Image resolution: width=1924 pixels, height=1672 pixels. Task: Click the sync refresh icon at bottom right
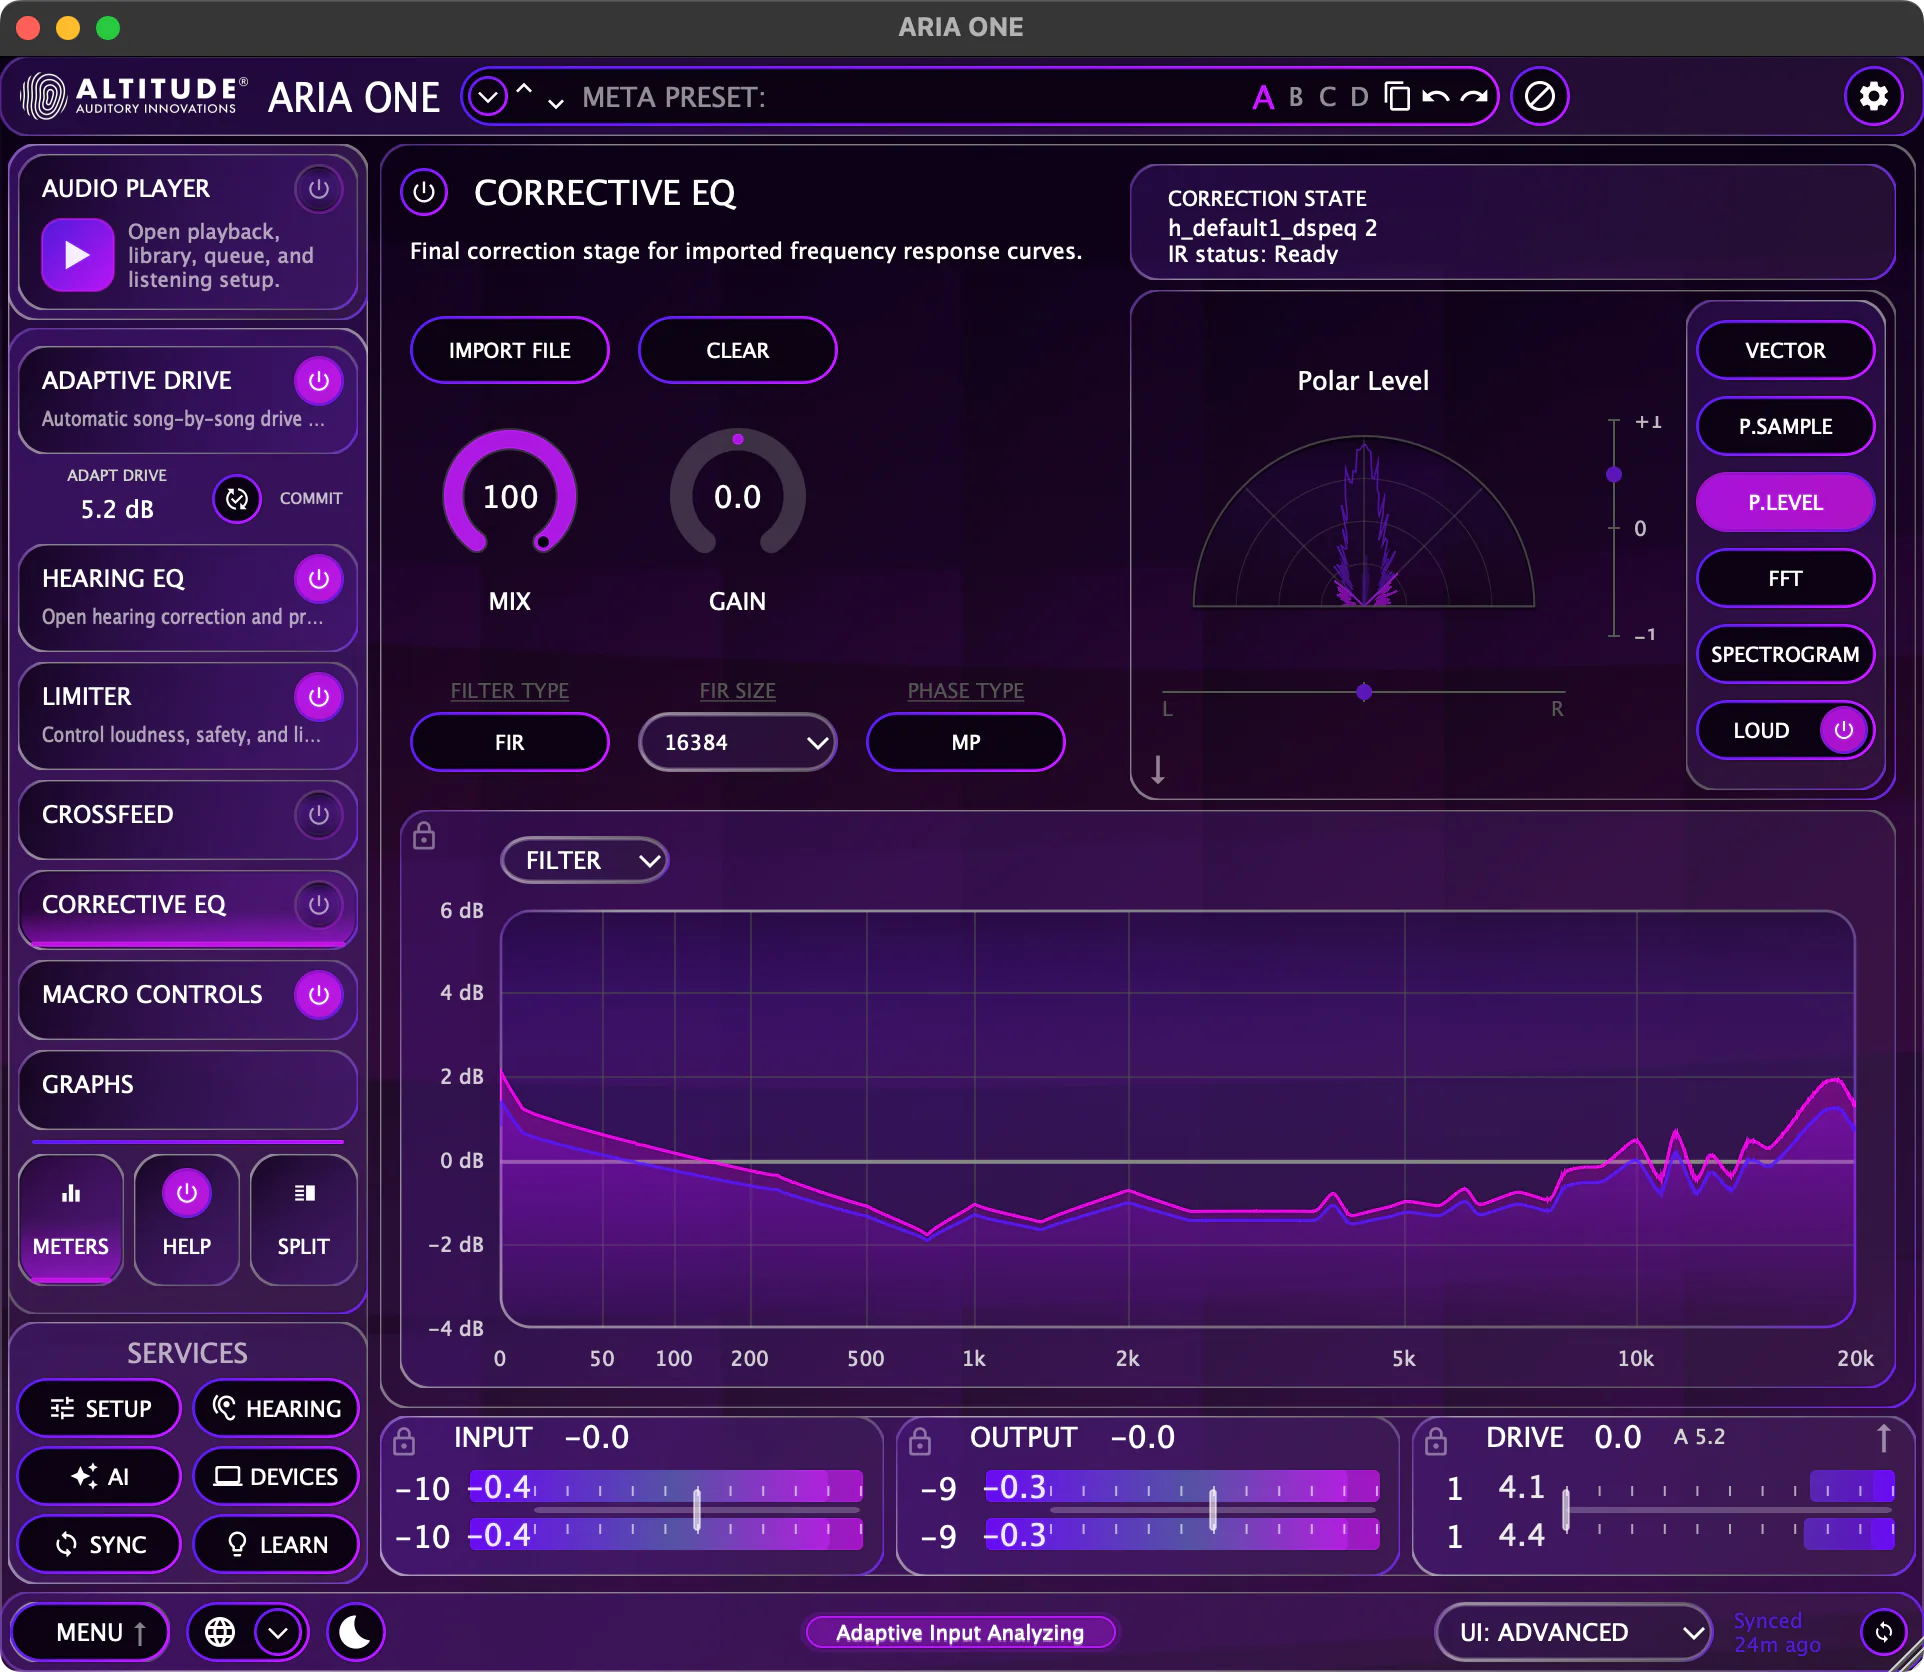tap(1884, 1632)
